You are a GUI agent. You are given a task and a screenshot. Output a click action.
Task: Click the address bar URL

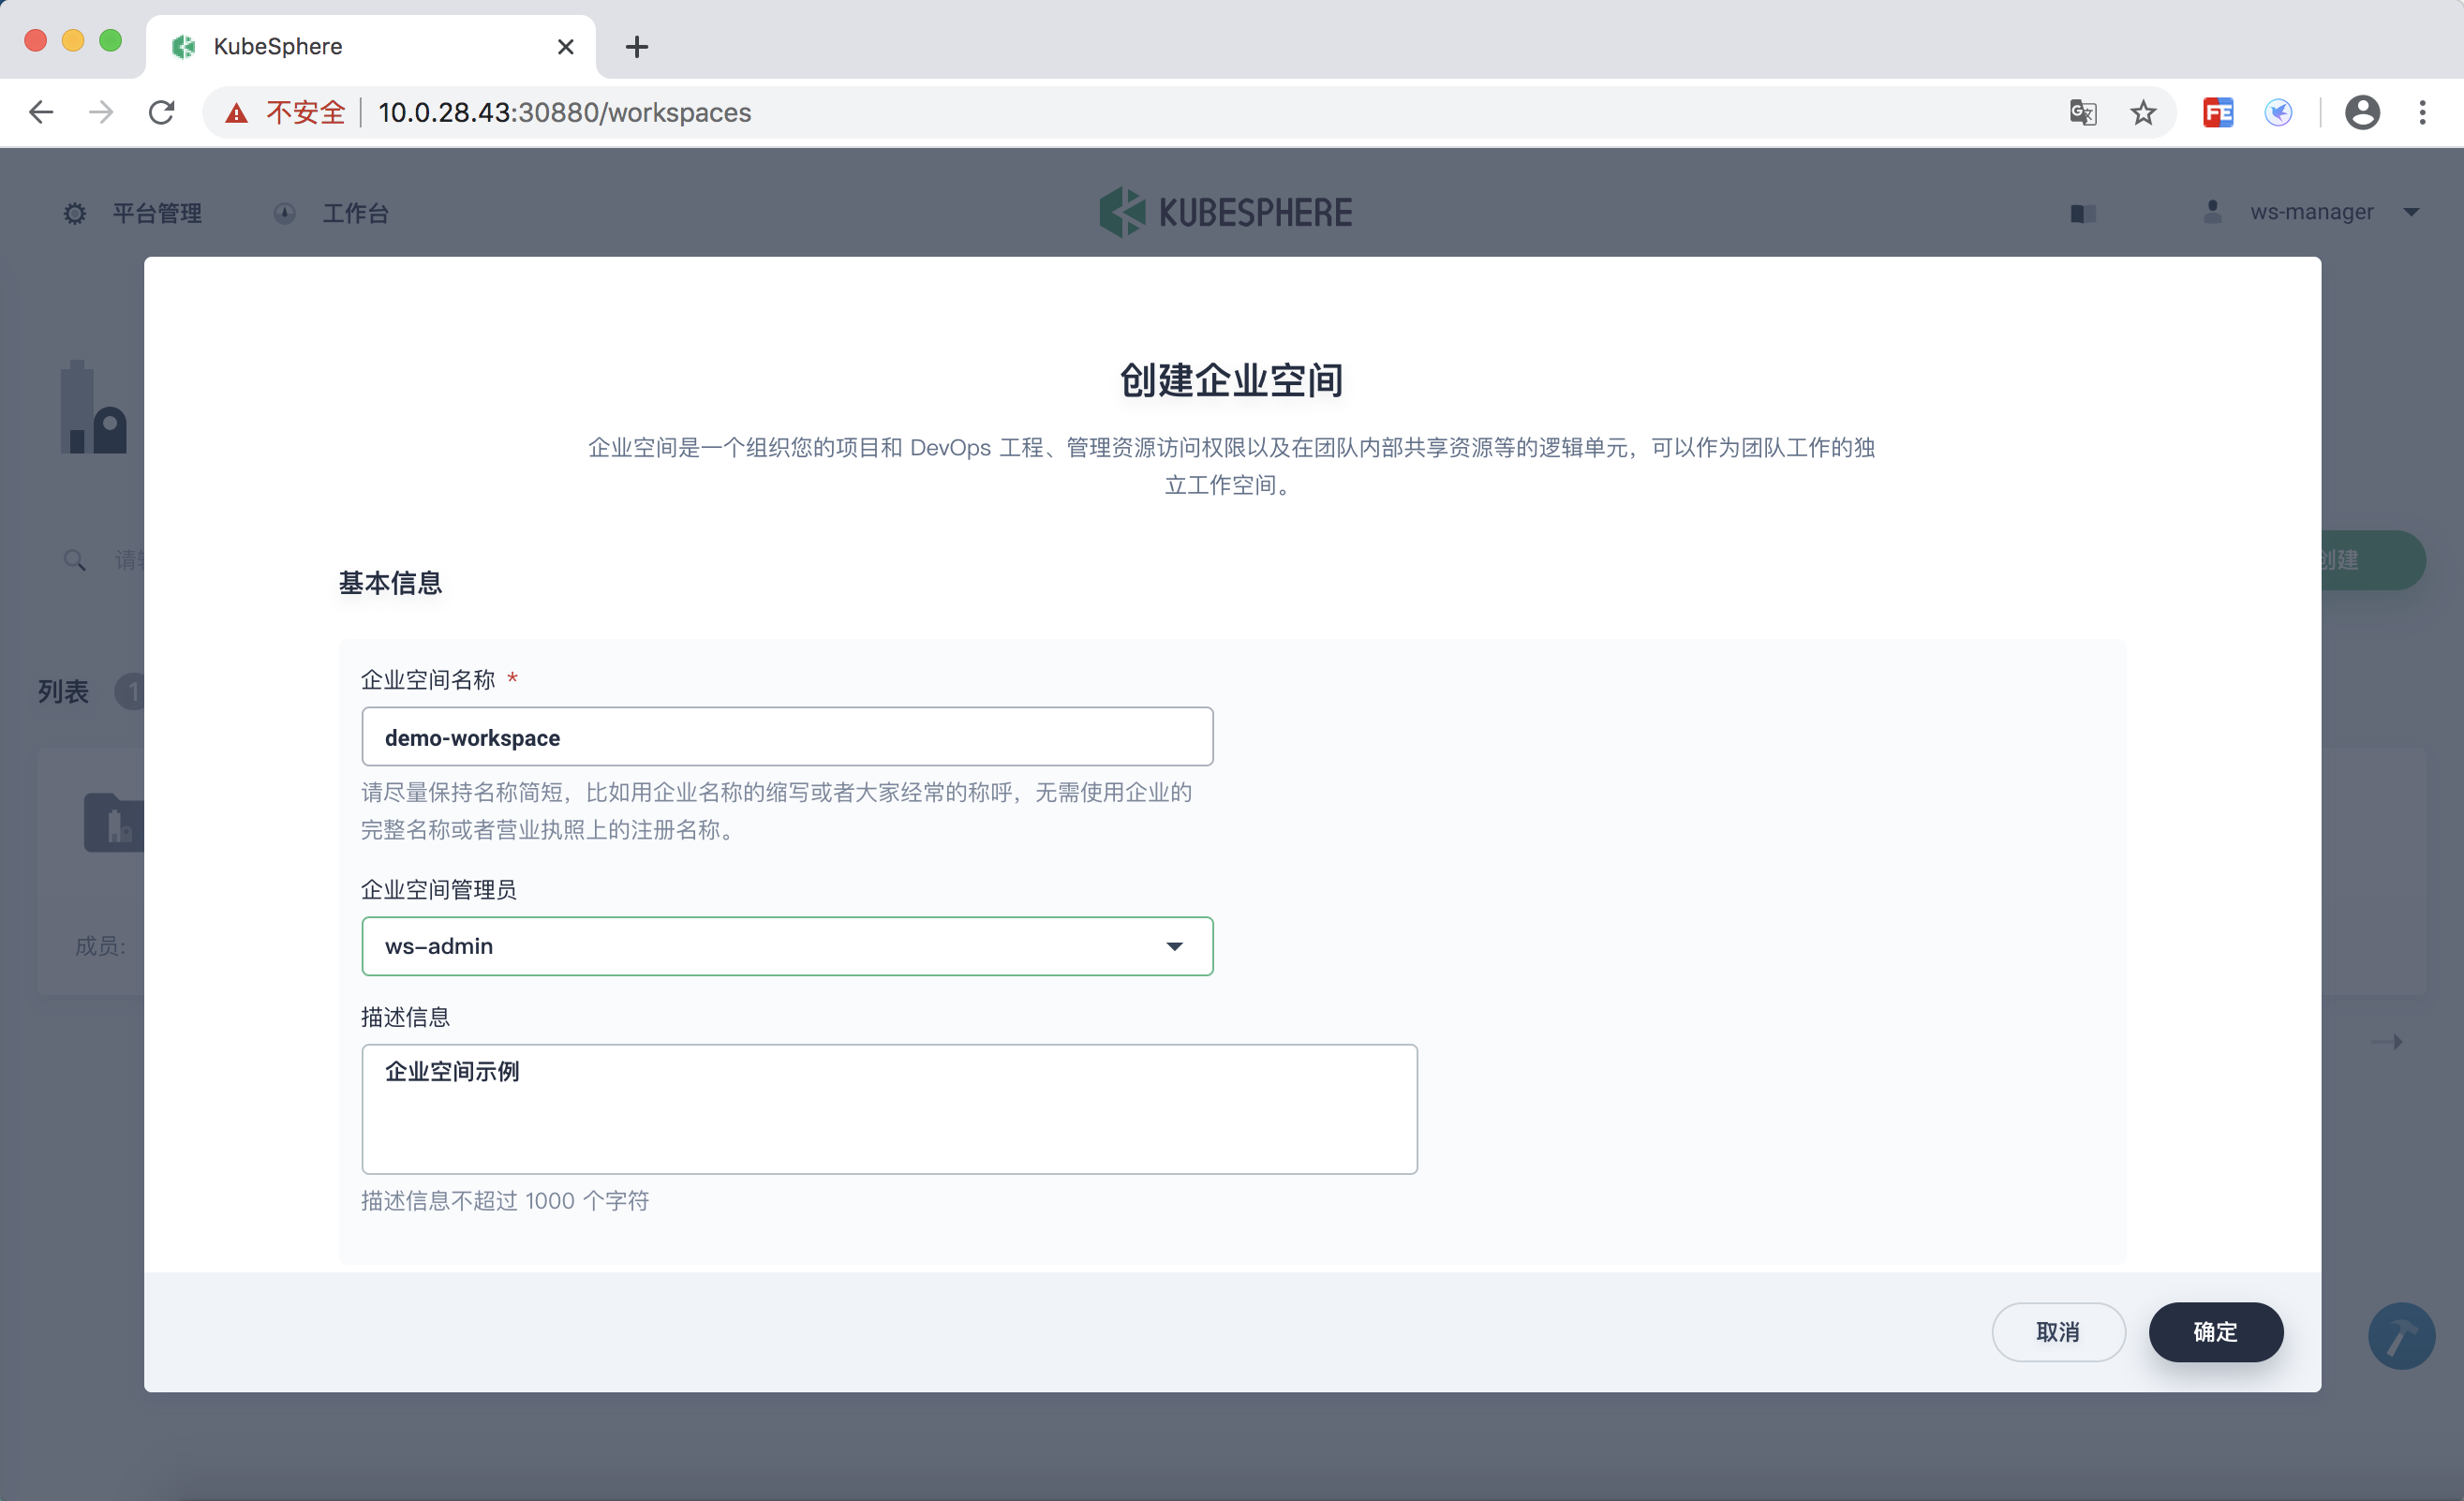click(564, 112)
